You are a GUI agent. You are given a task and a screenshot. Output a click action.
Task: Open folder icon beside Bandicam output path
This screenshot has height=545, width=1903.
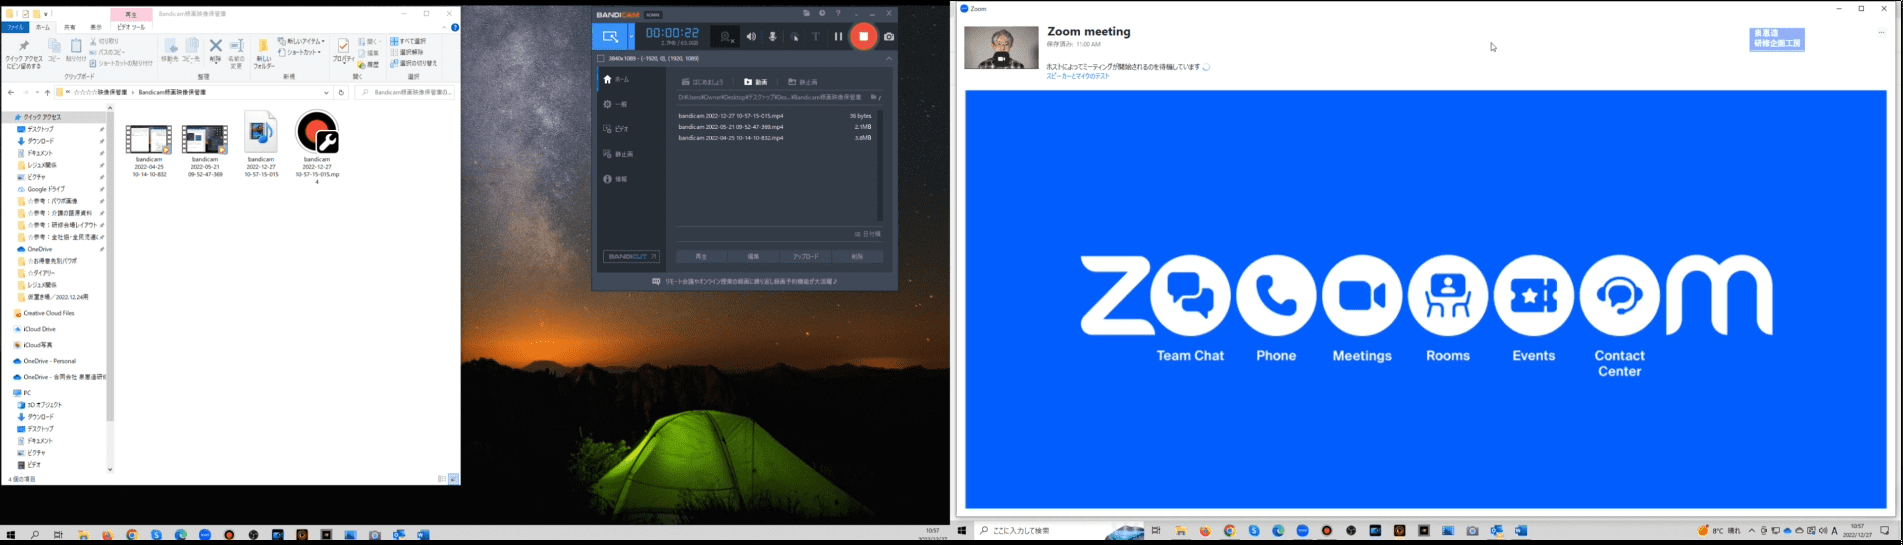[875, 97]
